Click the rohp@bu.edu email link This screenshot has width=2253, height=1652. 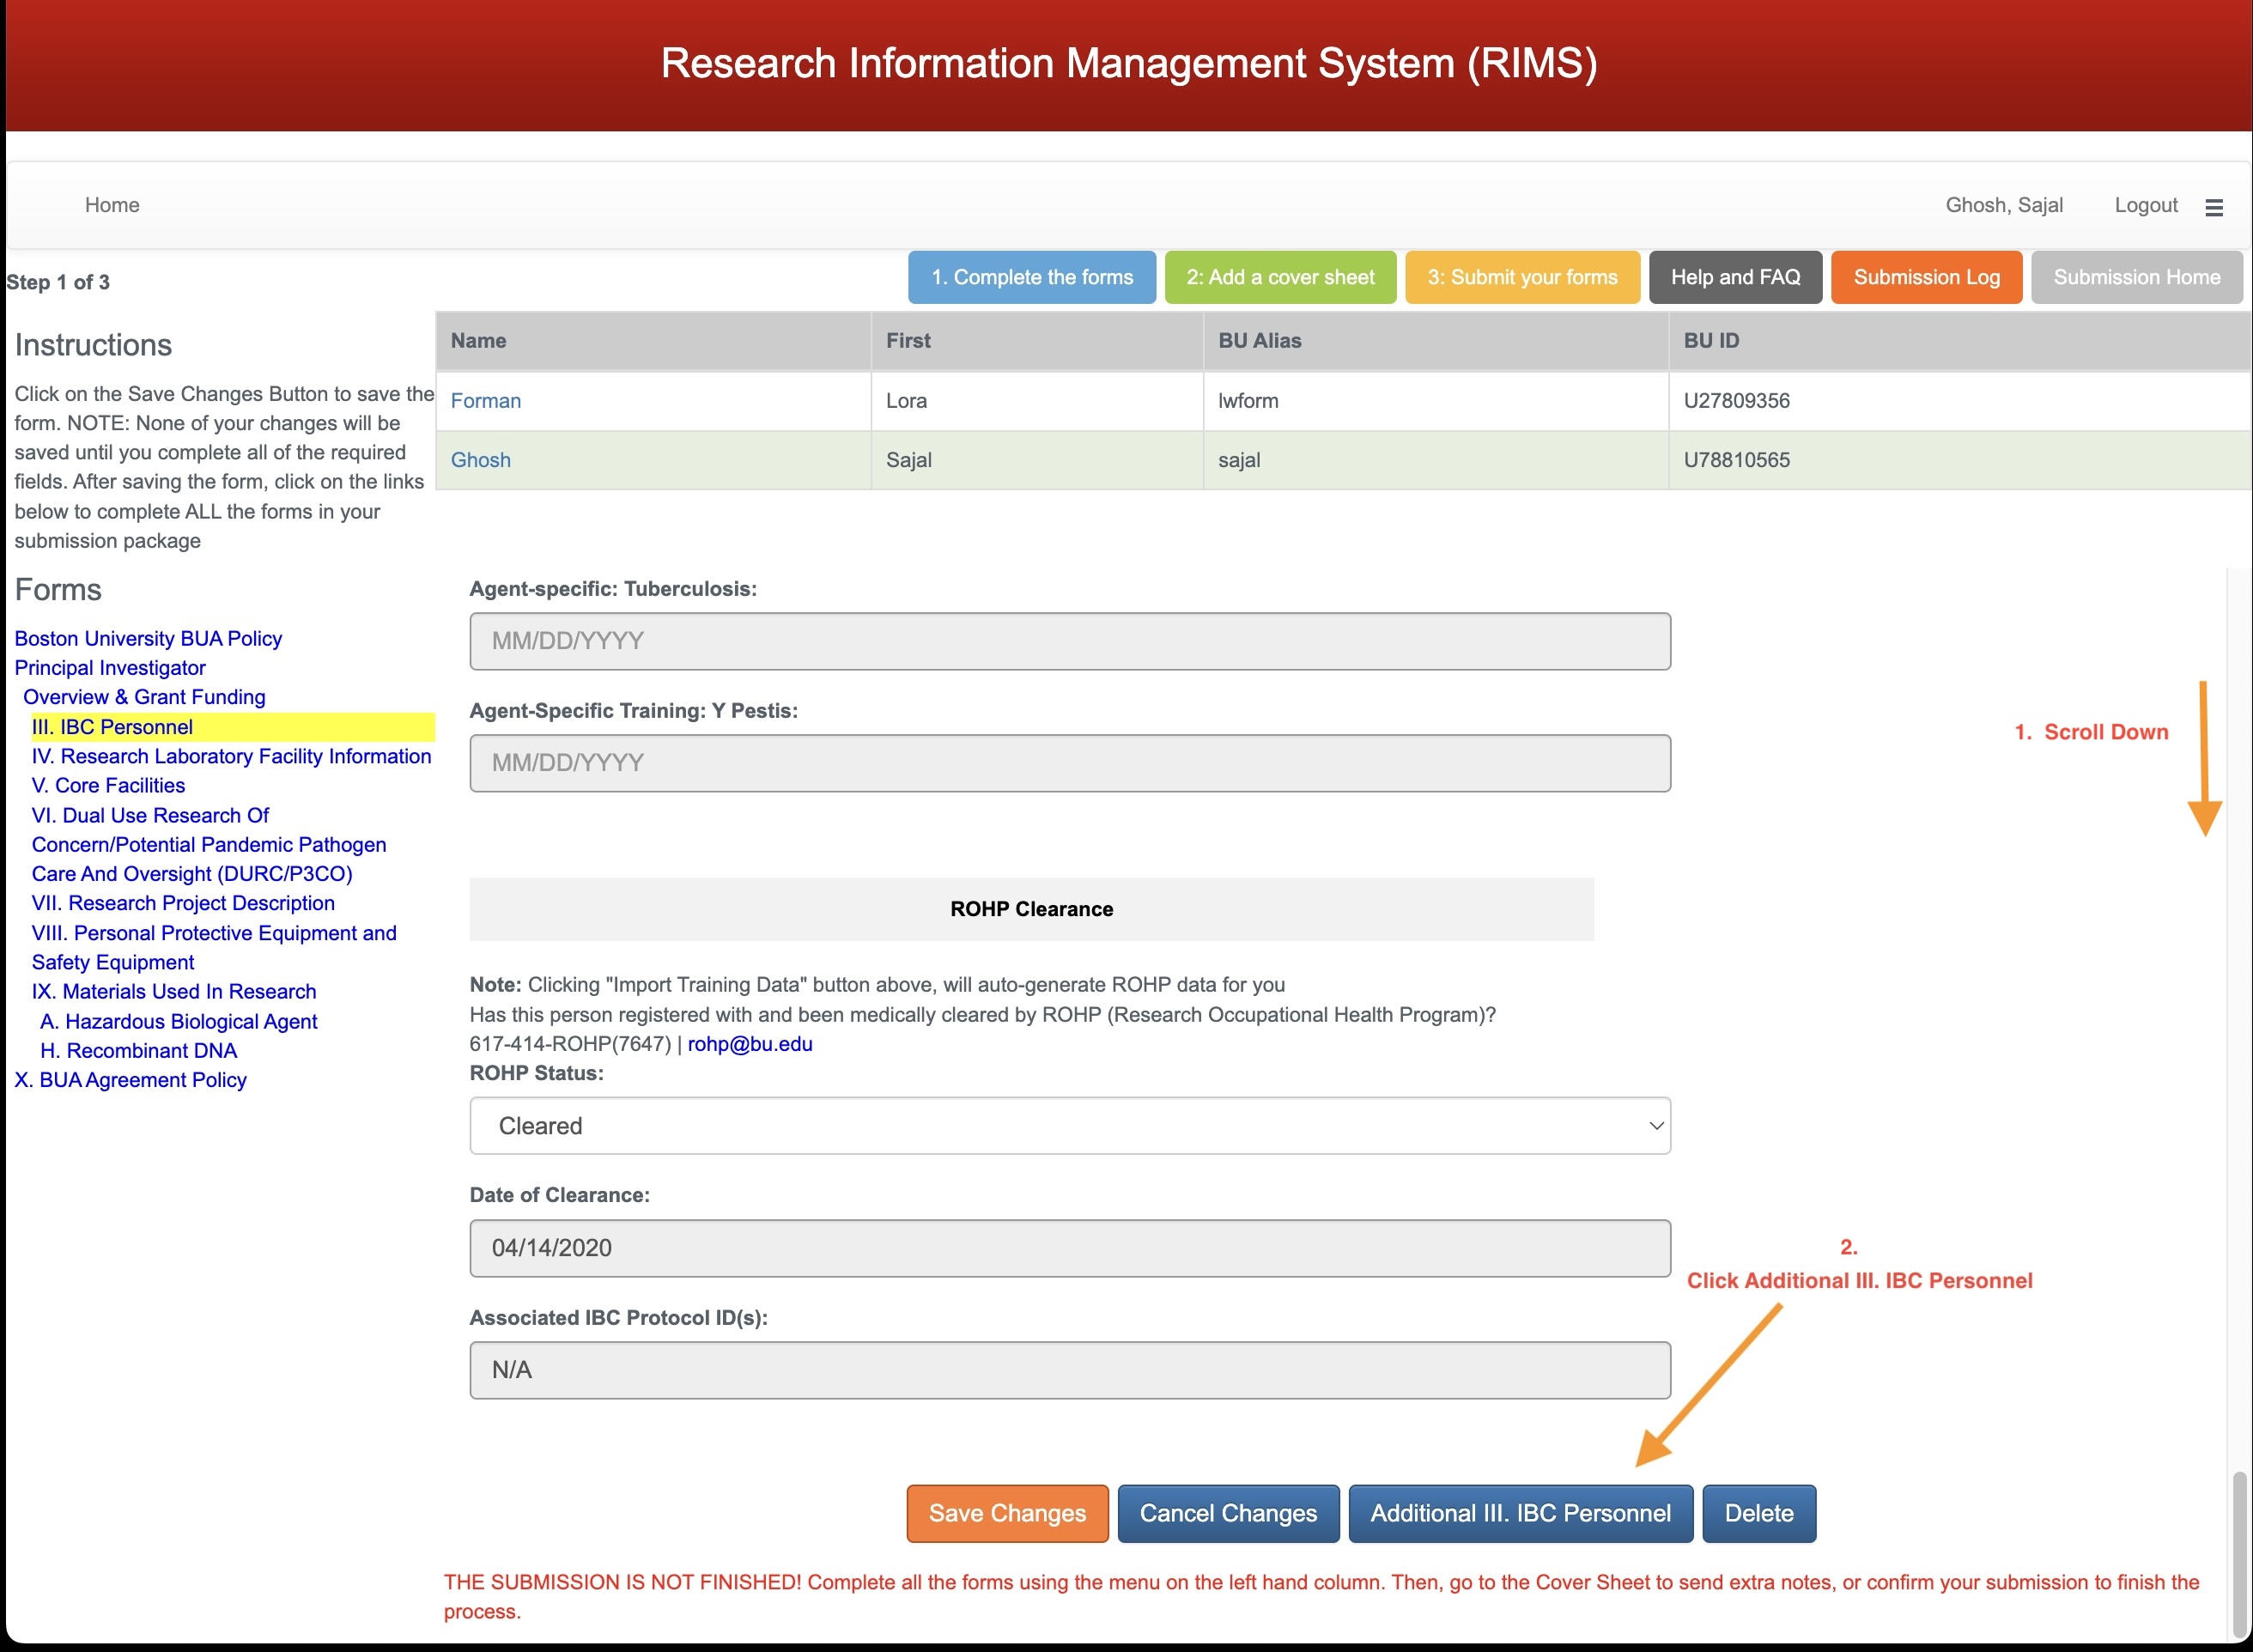point(749,1044)
